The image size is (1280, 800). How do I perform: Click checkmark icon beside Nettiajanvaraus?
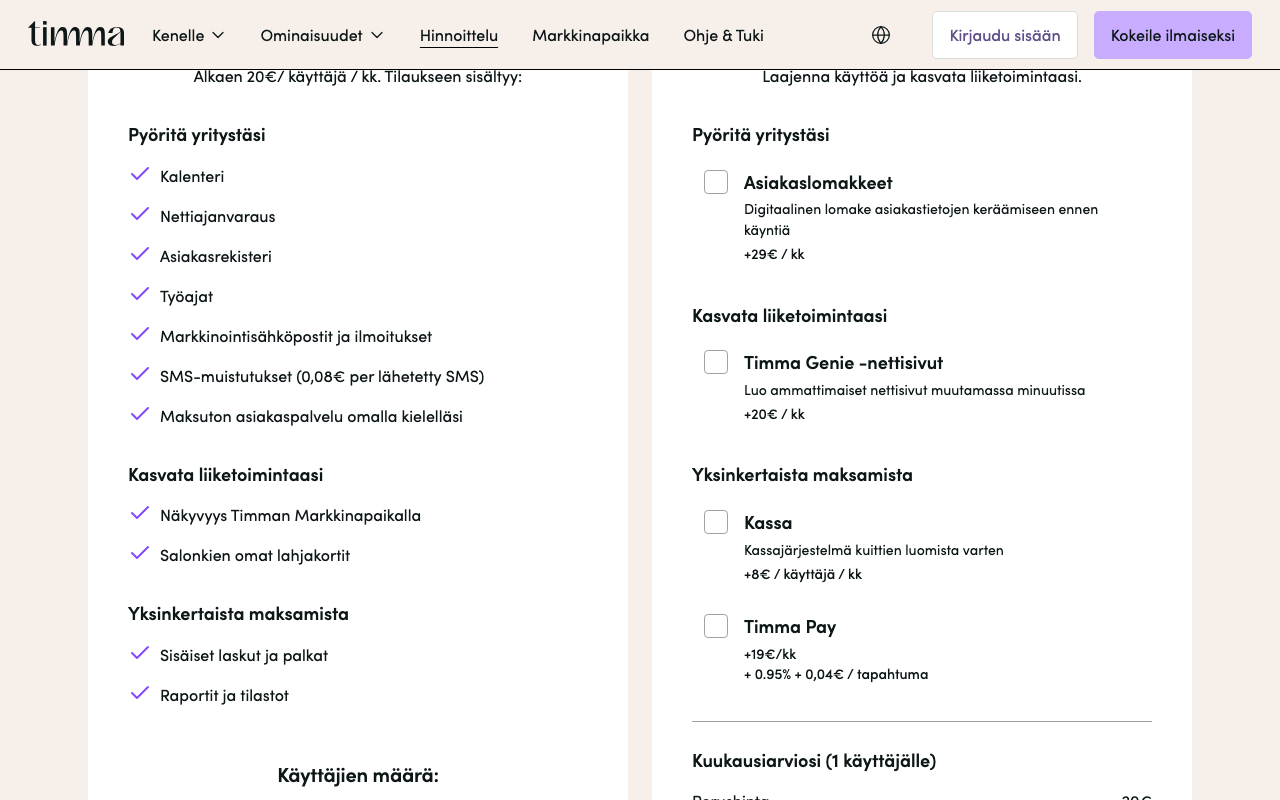[140, 214]
